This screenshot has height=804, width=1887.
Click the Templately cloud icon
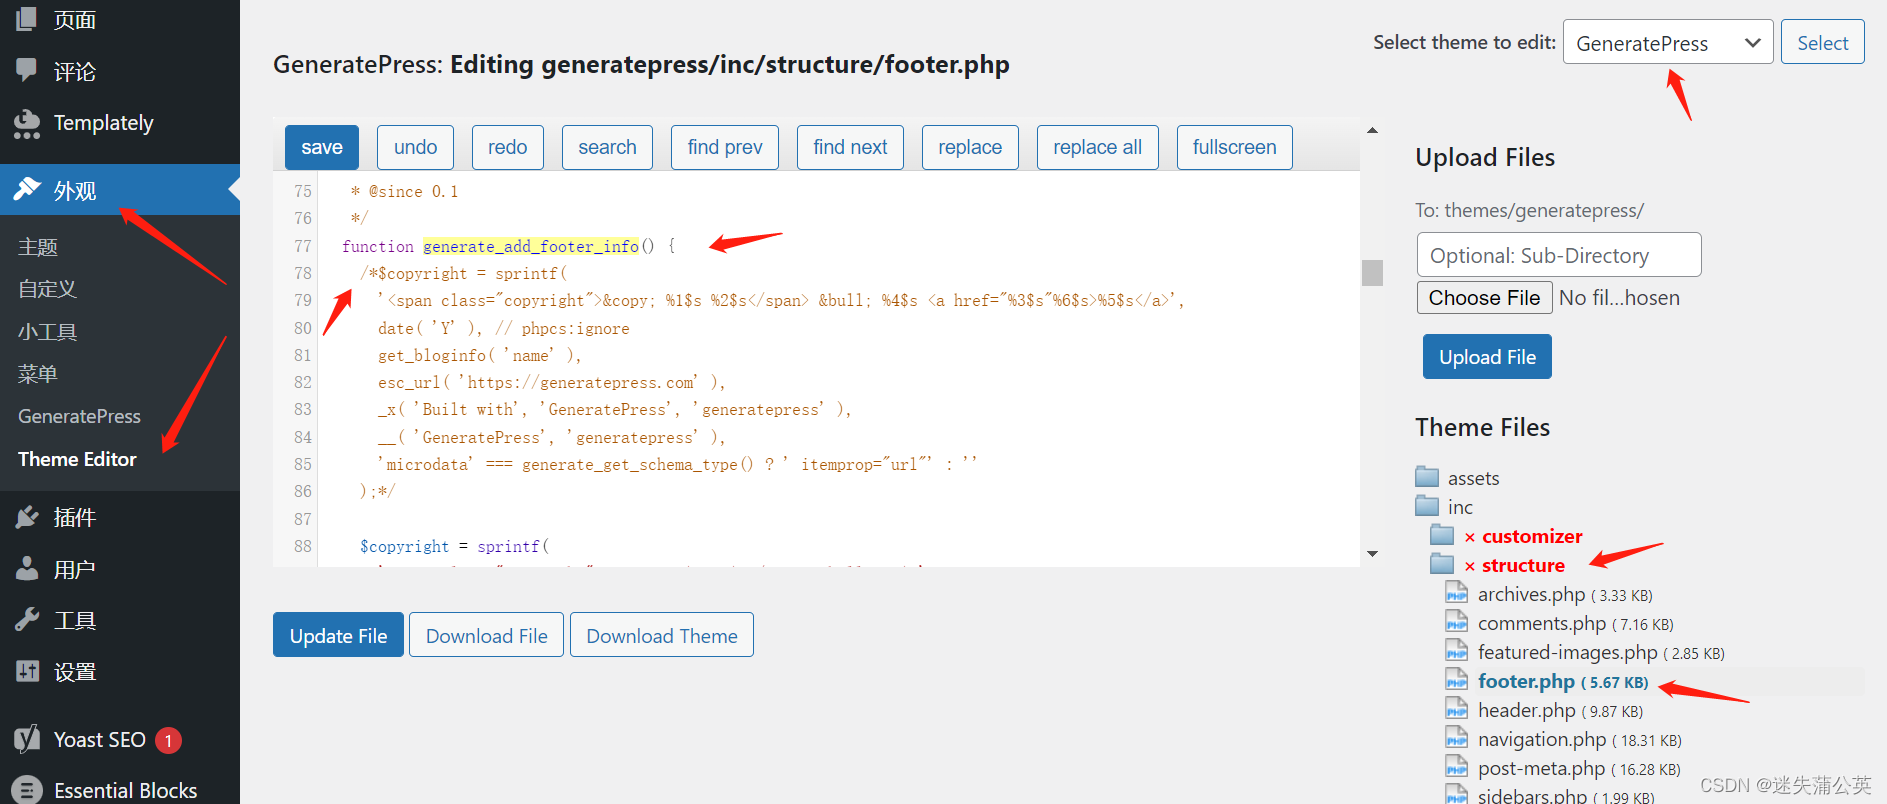27,123
